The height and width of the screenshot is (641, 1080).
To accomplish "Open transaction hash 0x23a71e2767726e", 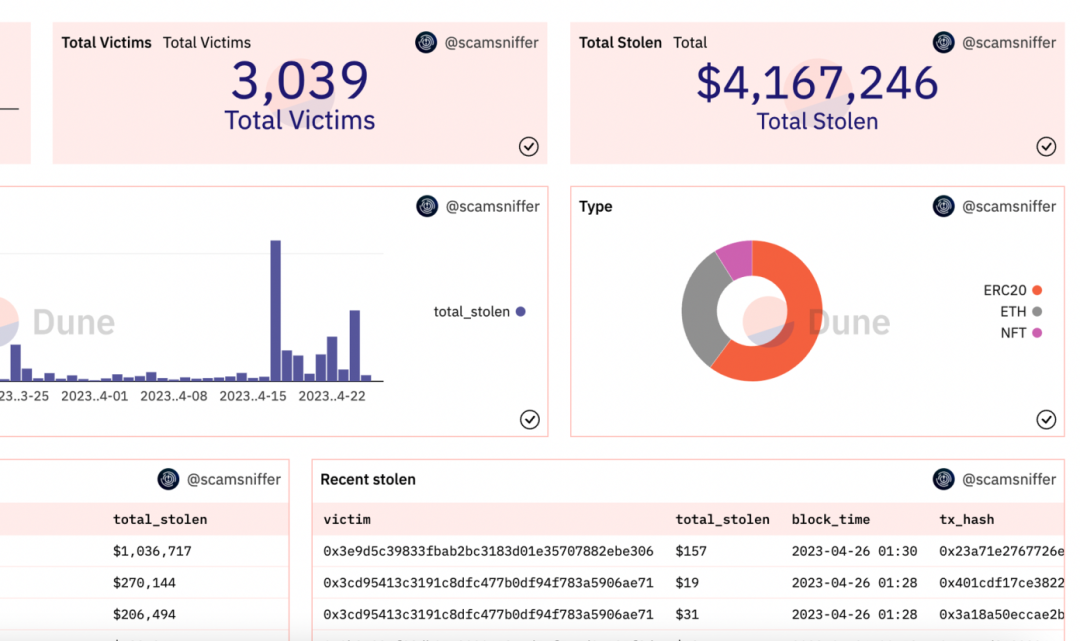I will pos(1000,550).
